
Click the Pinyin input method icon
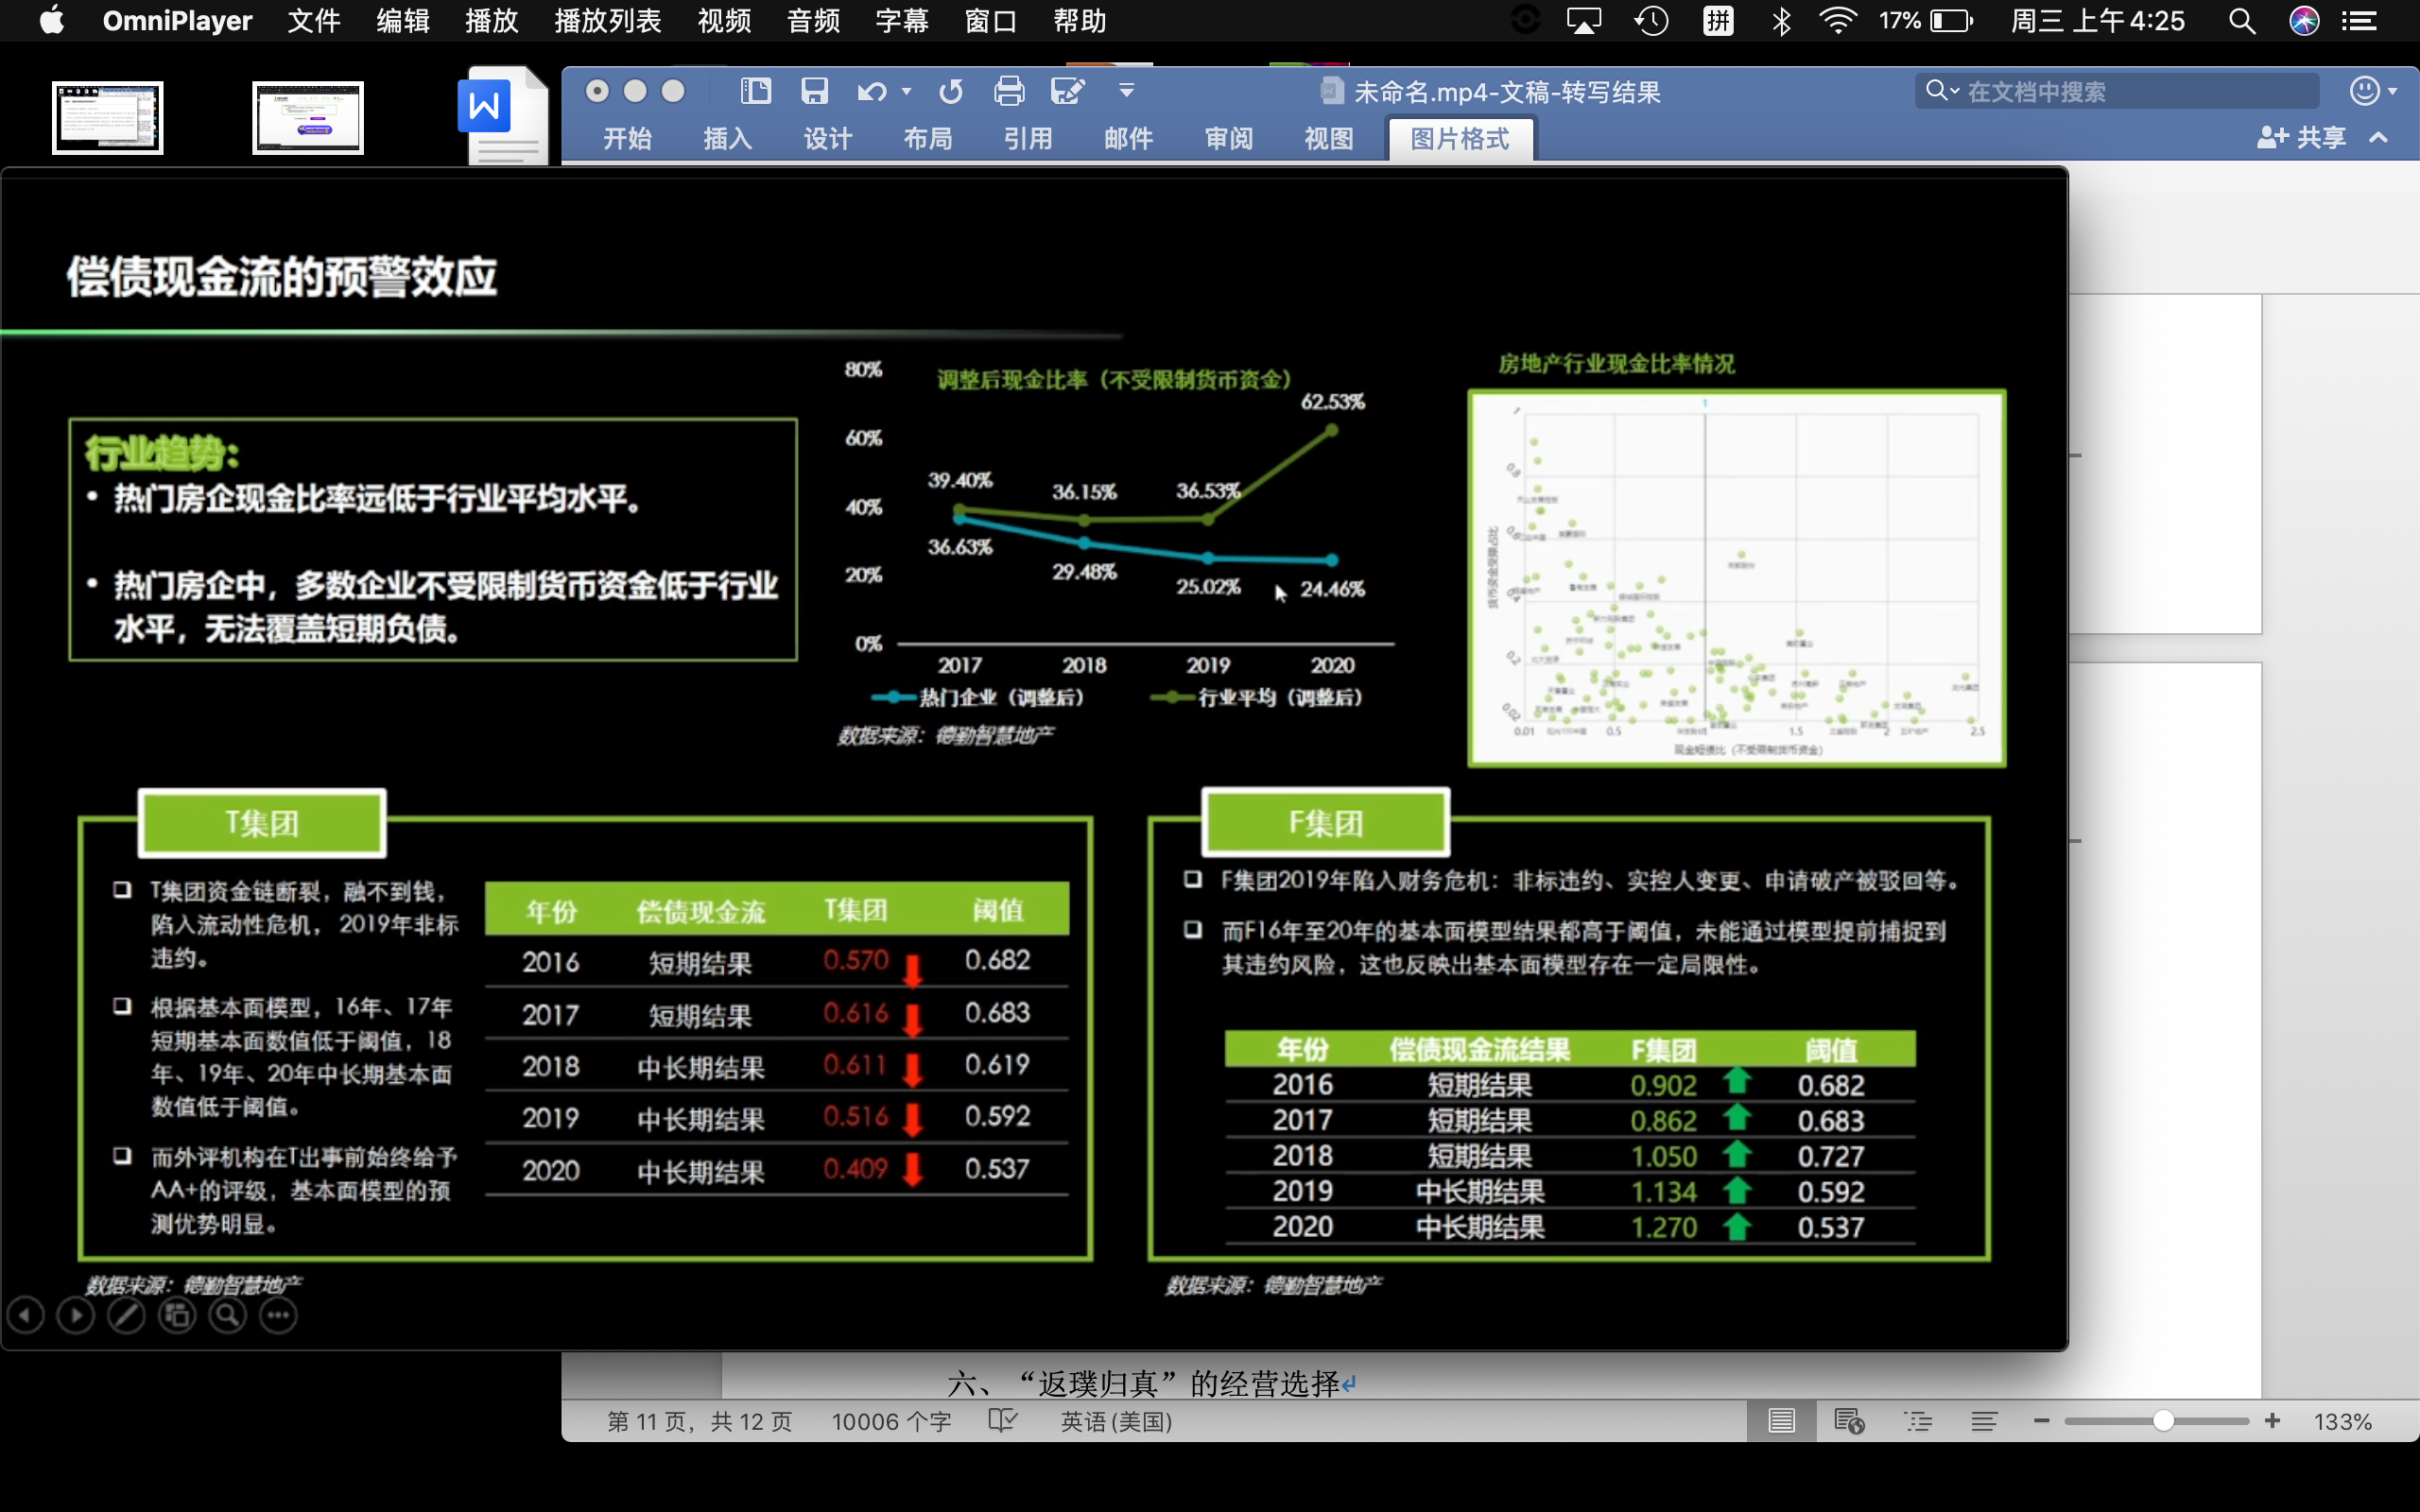coord(1718,21)
